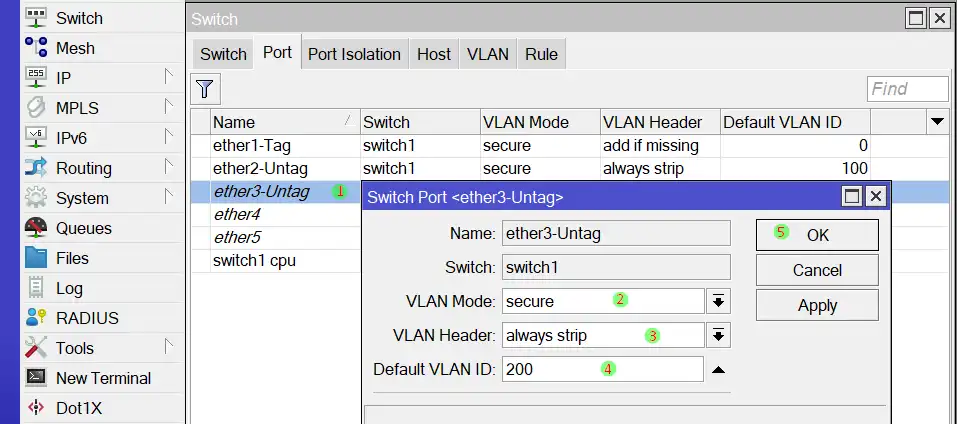957x424 pixels.
Task: Collapse the Default VLAN ID field arrow
Action: 718,369
